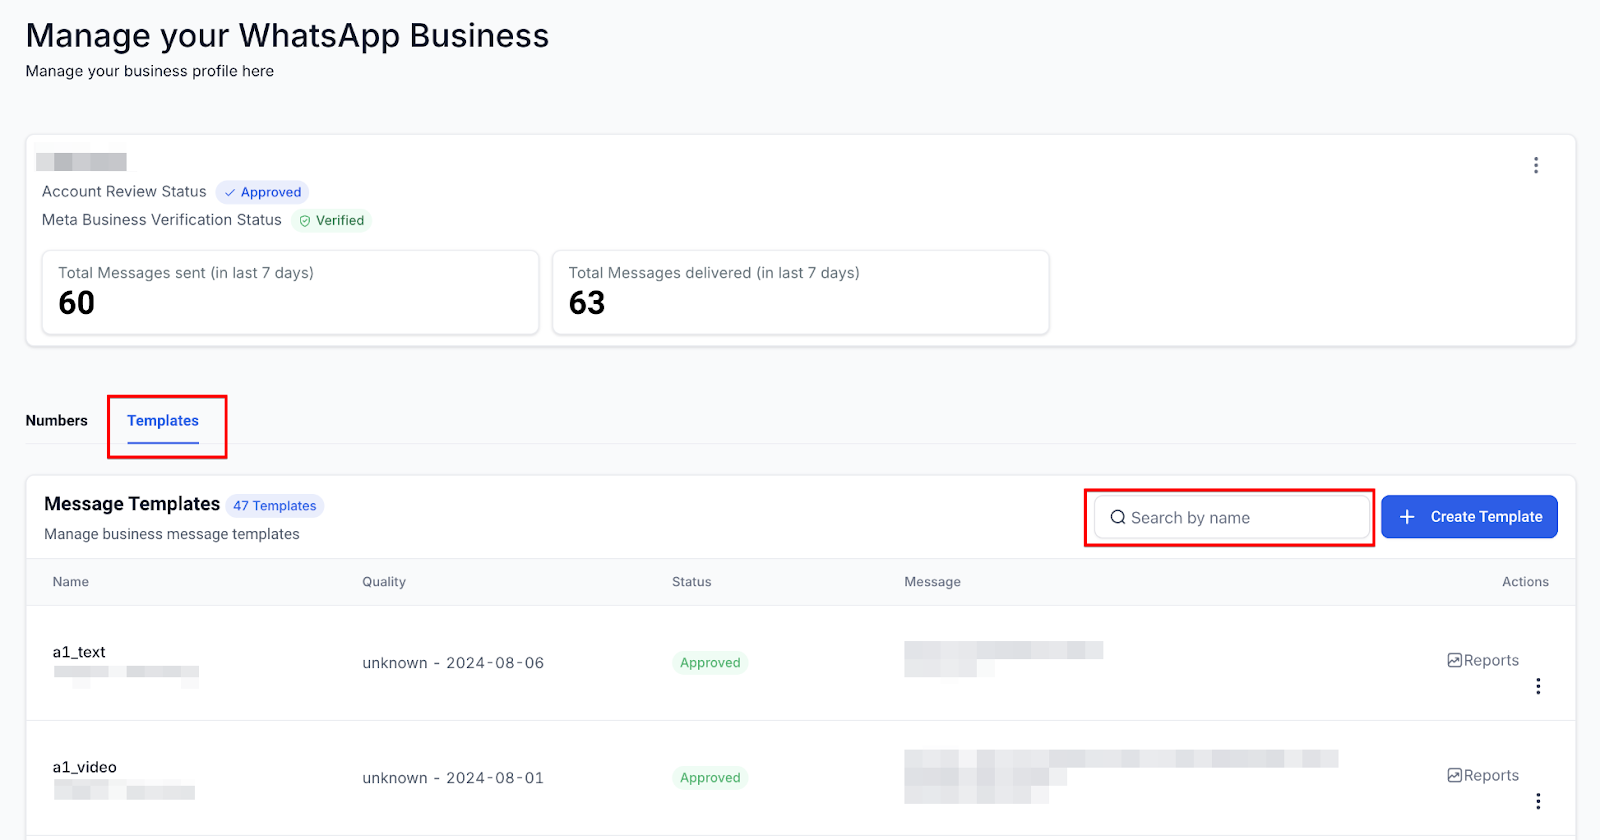This screenshot has height=840, width=1600.
Task: Click the Meta Business Verification Status label
Action: (162, 220)
